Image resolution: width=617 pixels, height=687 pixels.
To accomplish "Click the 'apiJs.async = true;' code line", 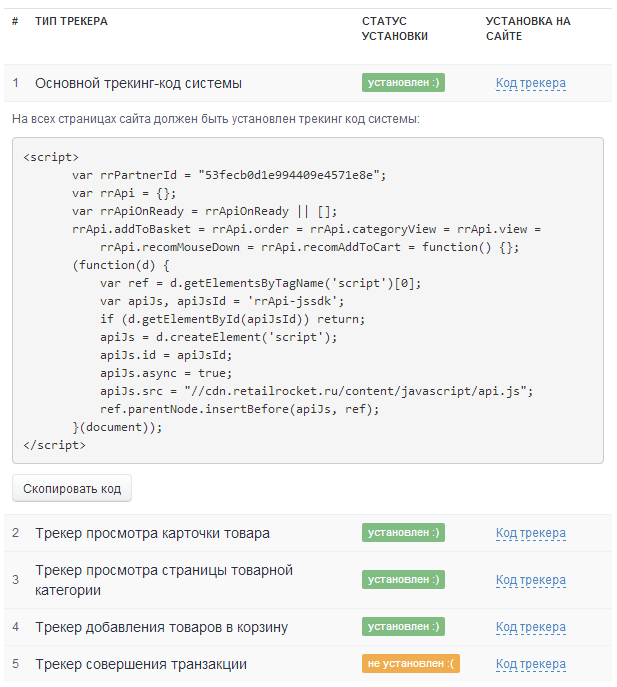I will coord(166,373).
